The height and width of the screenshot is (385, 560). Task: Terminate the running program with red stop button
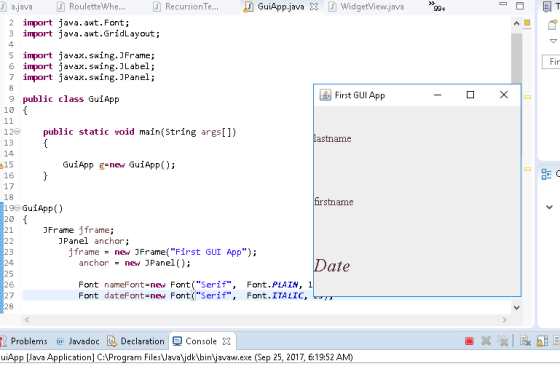pos(469,341)
